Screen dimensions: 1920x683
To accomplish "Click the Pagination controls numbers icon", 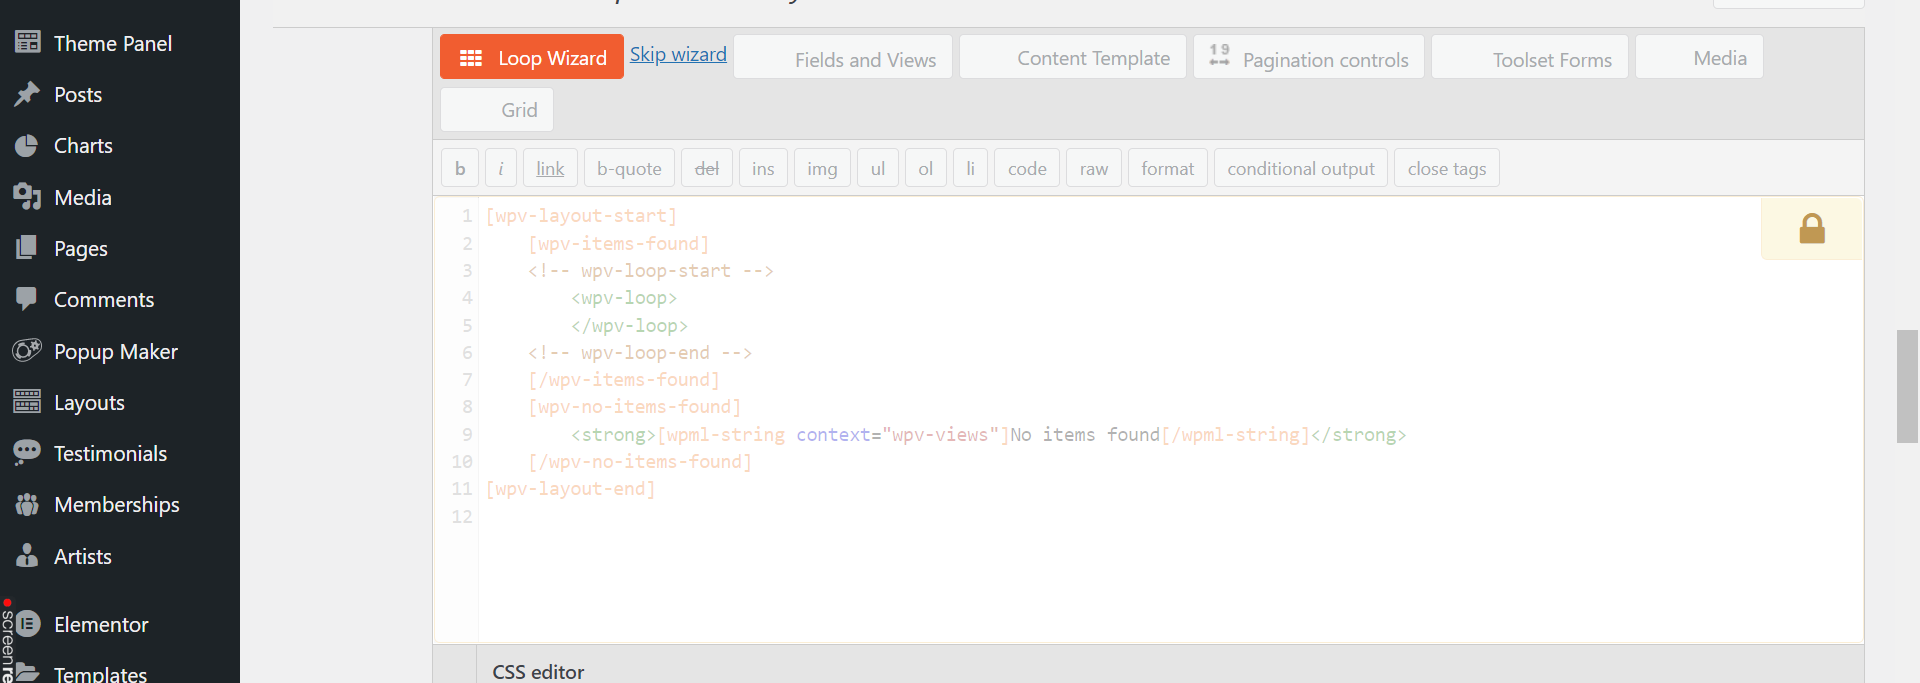I will pos(1219,55).
